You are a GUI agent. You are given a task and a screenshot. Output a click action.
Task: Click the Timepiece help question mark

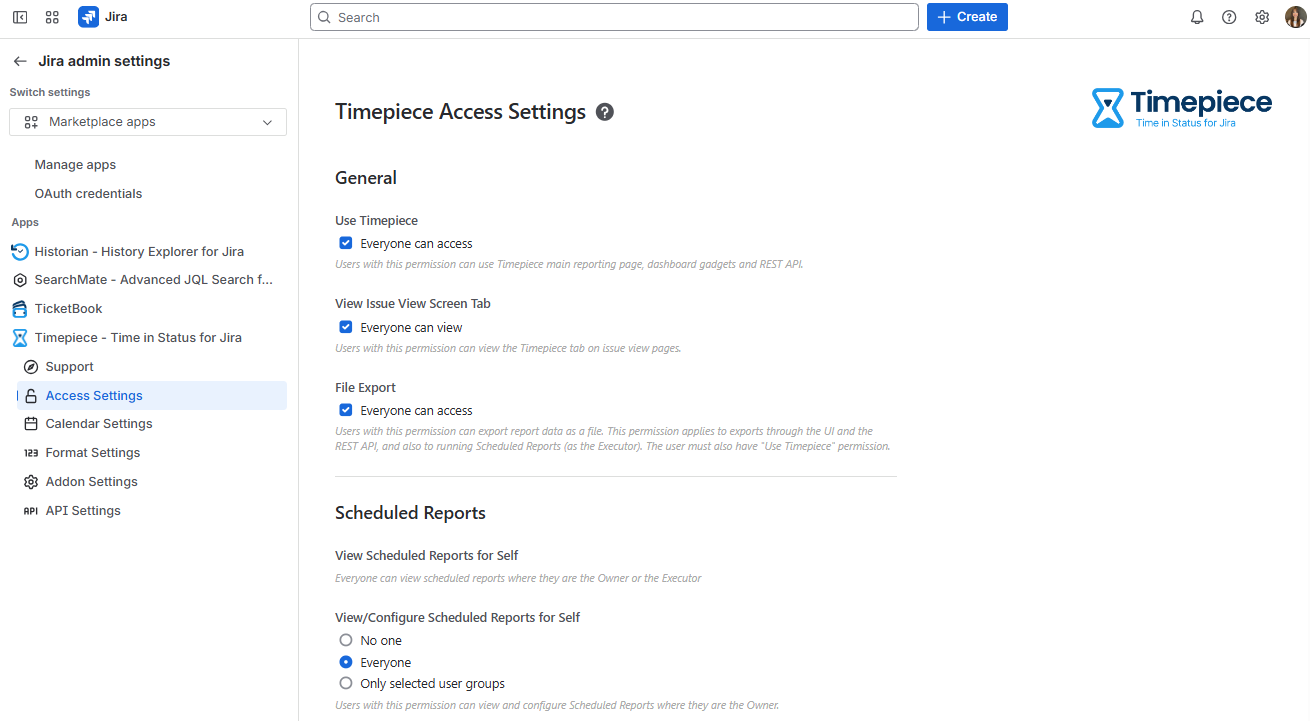[605, 112]
